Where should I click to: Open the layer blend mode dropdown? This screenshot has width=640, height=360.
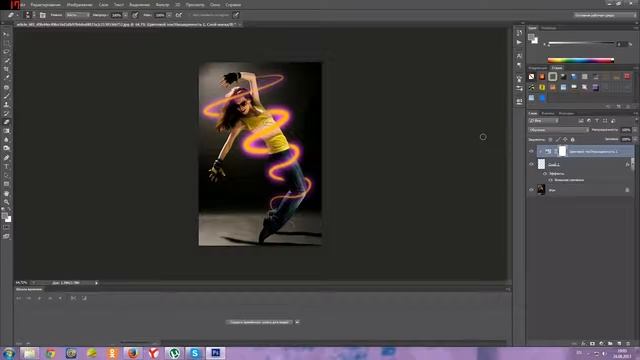(x=558, y=130)
